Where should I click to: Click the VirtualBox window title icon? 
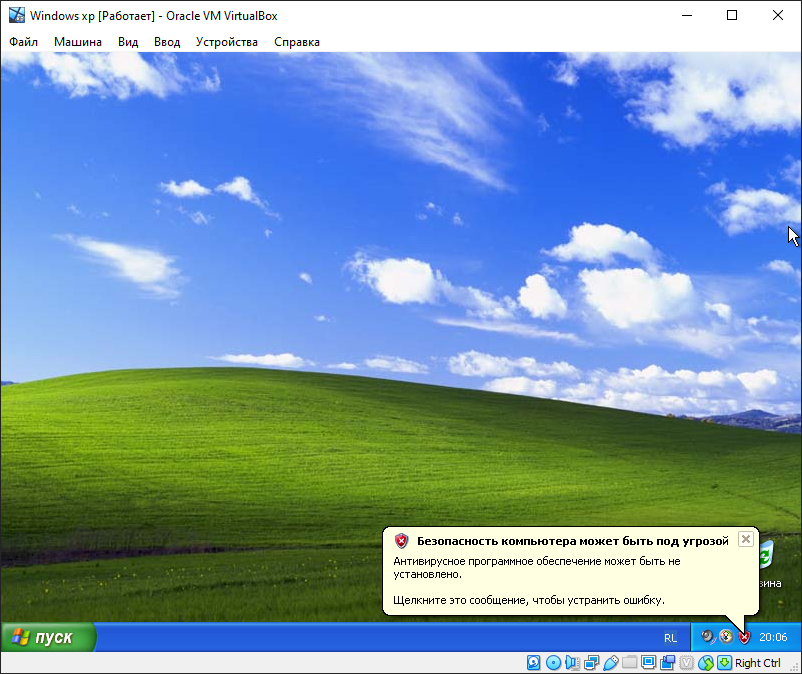pos(16,15)
